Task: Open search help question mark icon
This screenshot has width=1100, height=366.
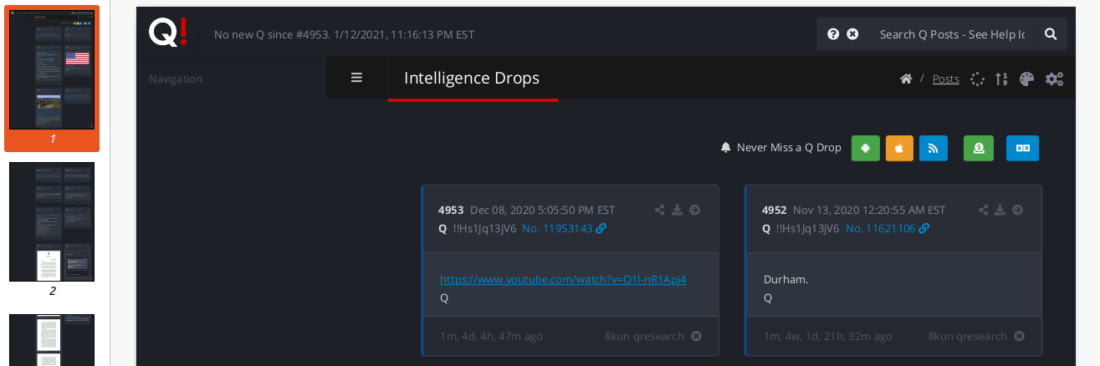Action: [833, 34]
